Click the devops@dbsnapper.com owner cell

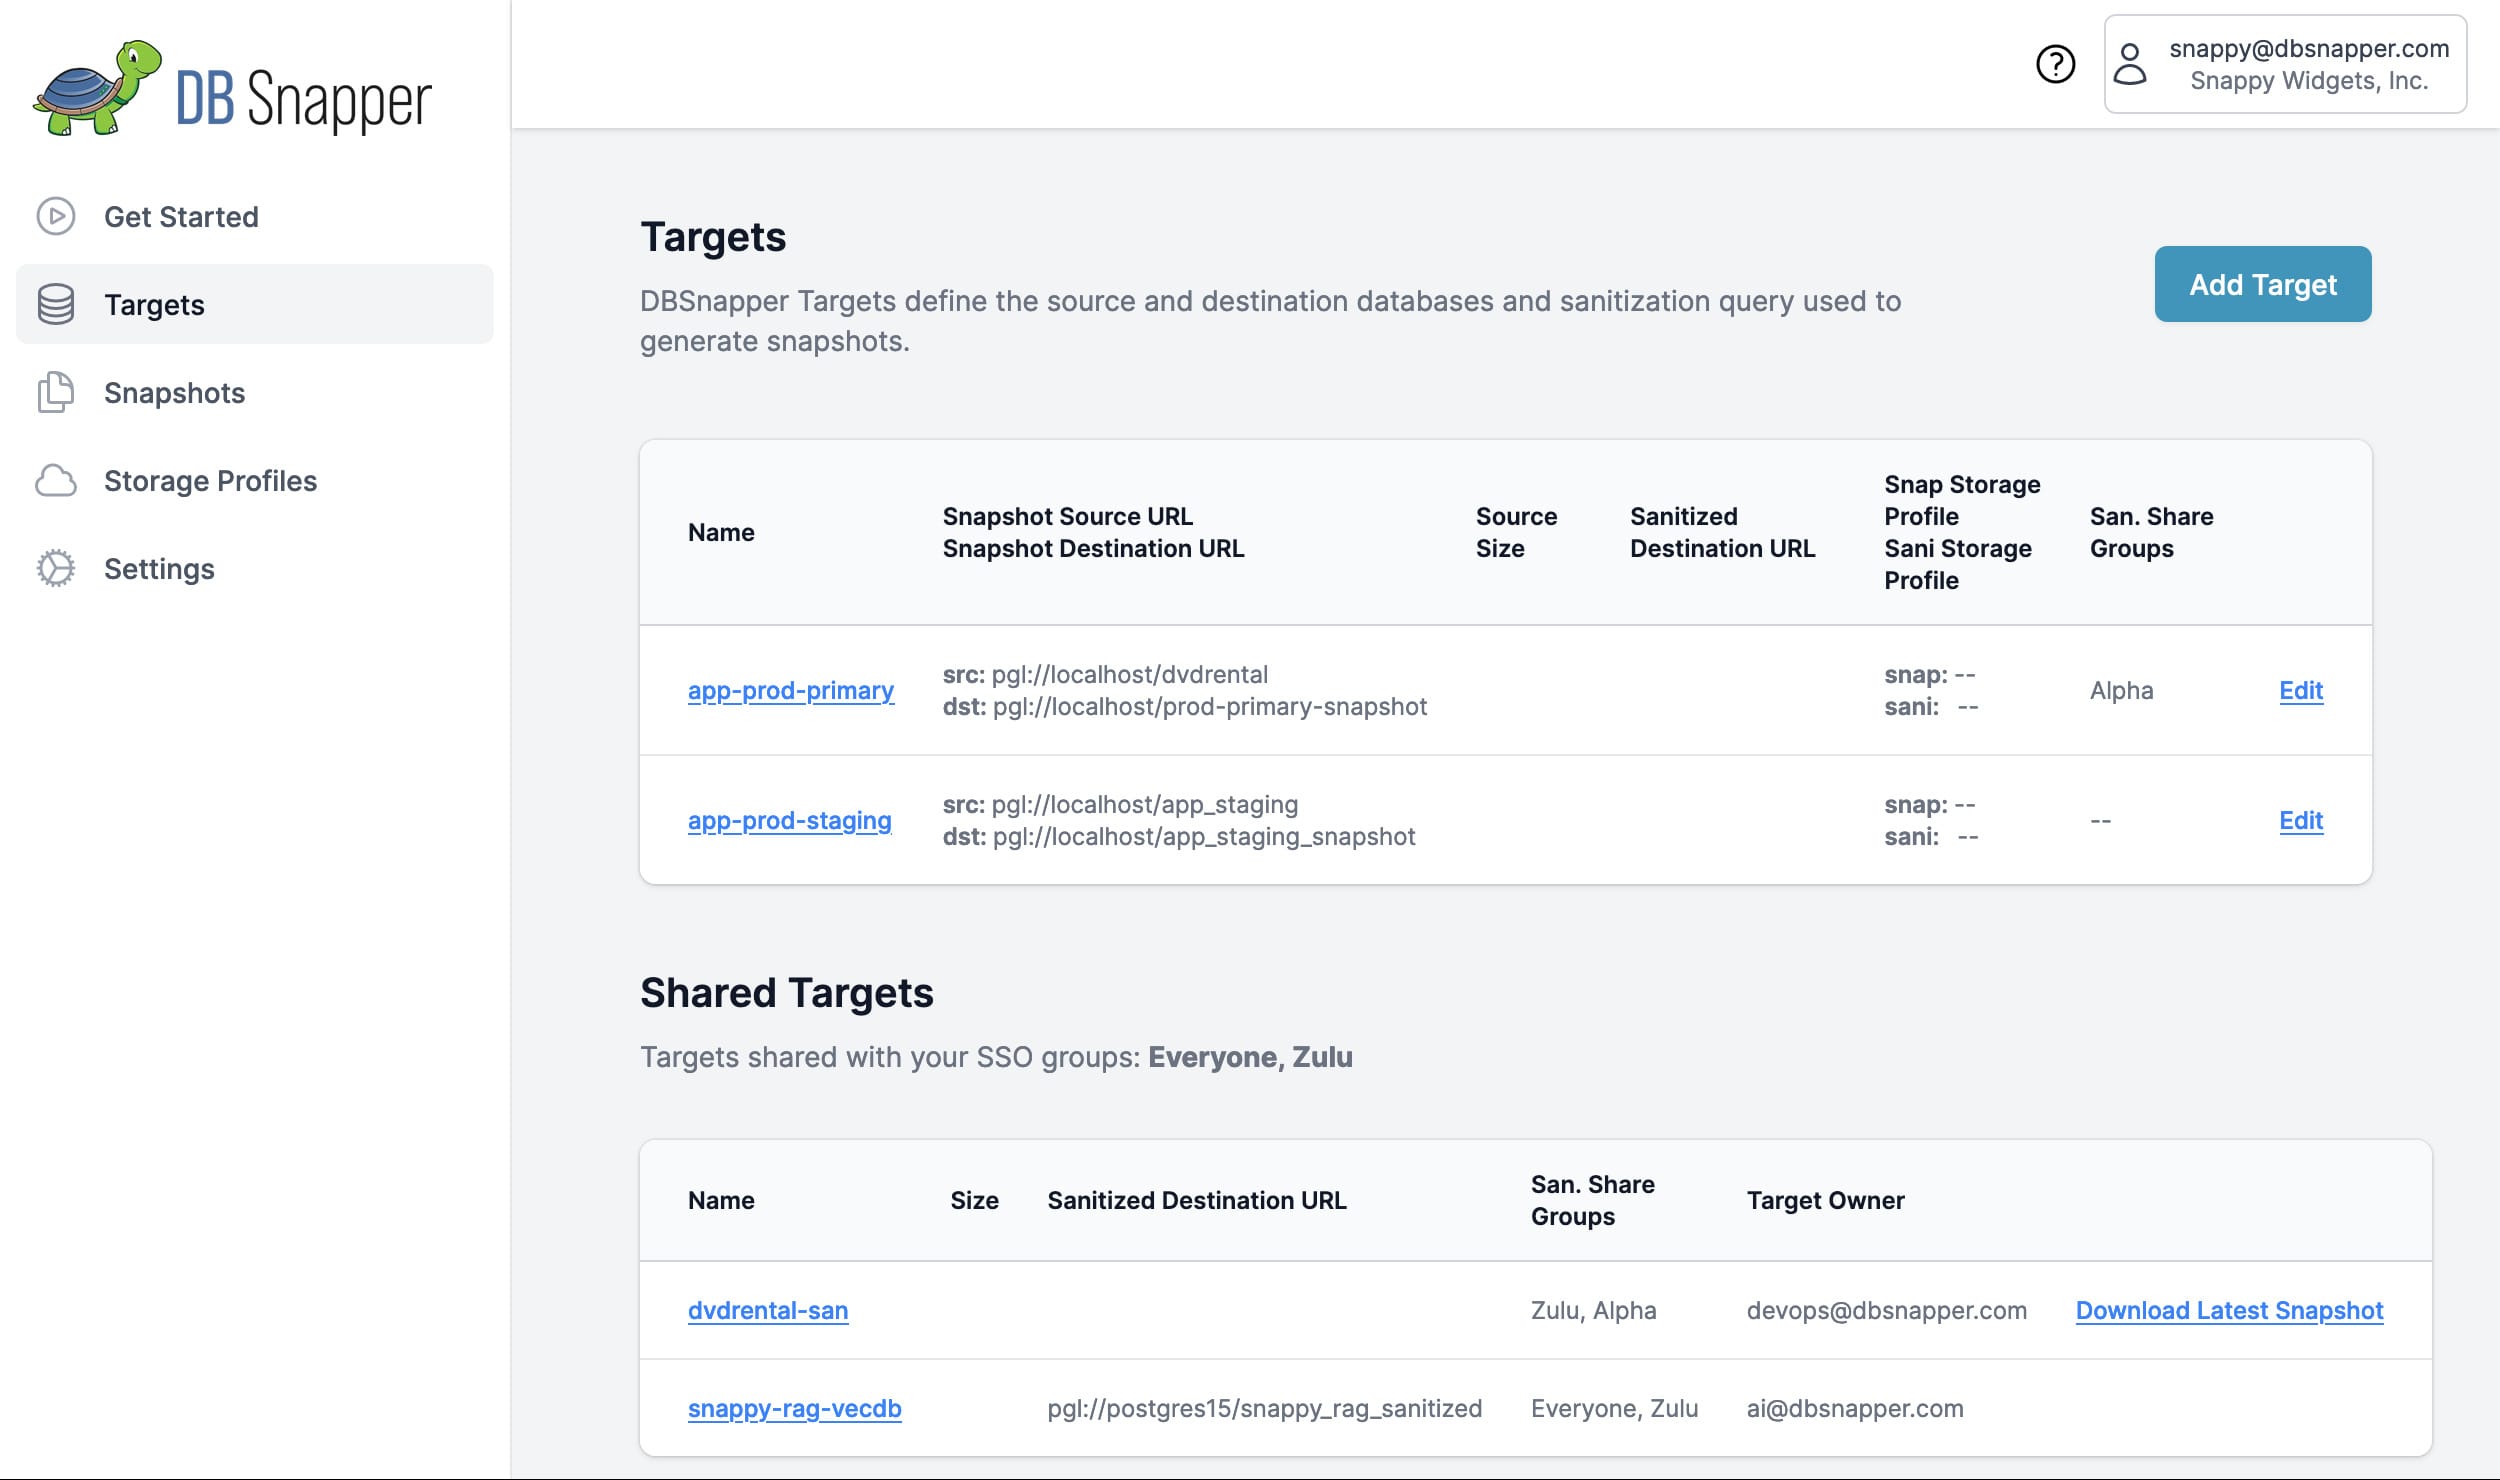1886,1310
